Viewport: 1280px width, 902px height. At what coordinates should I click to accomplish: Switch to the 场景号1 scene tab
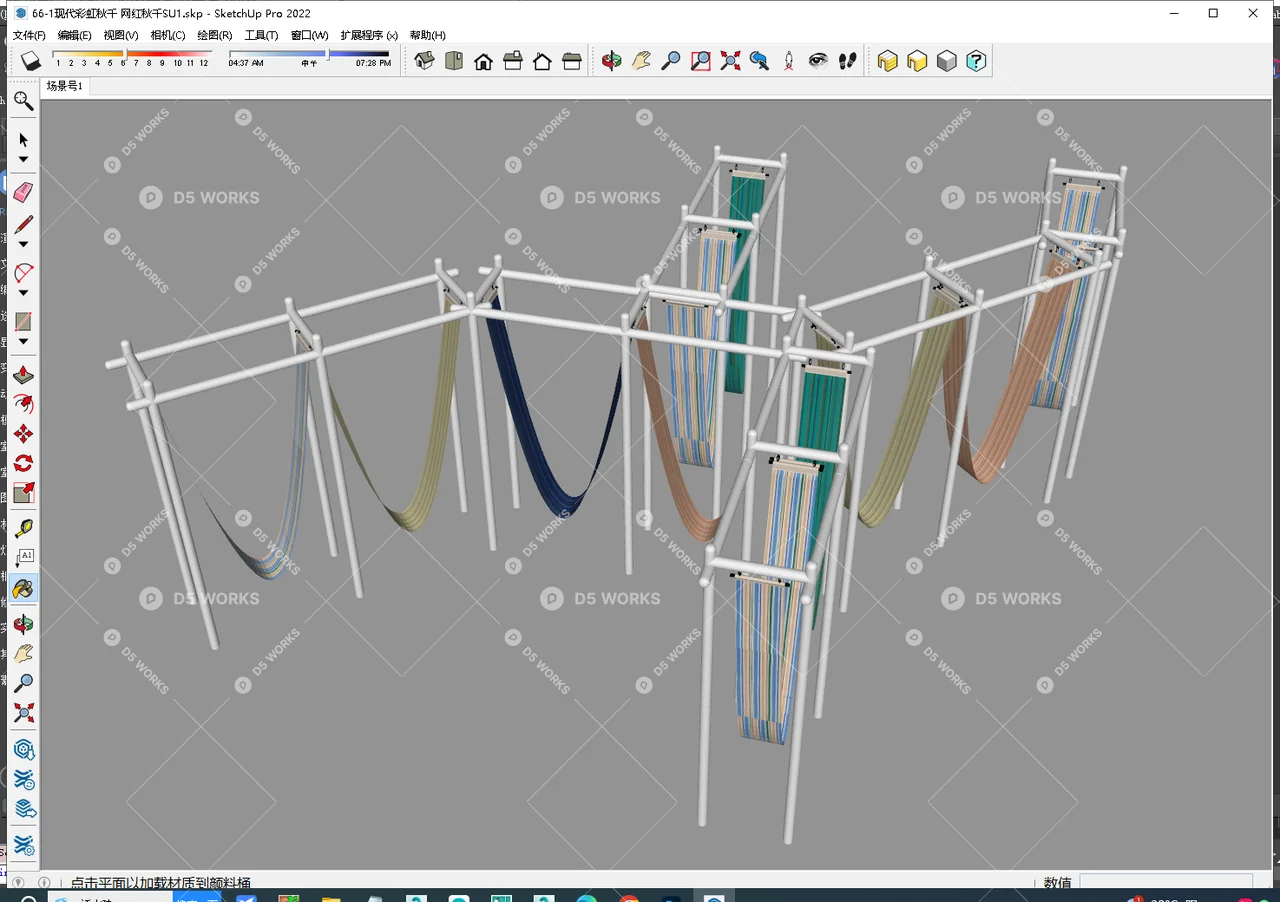64,86
